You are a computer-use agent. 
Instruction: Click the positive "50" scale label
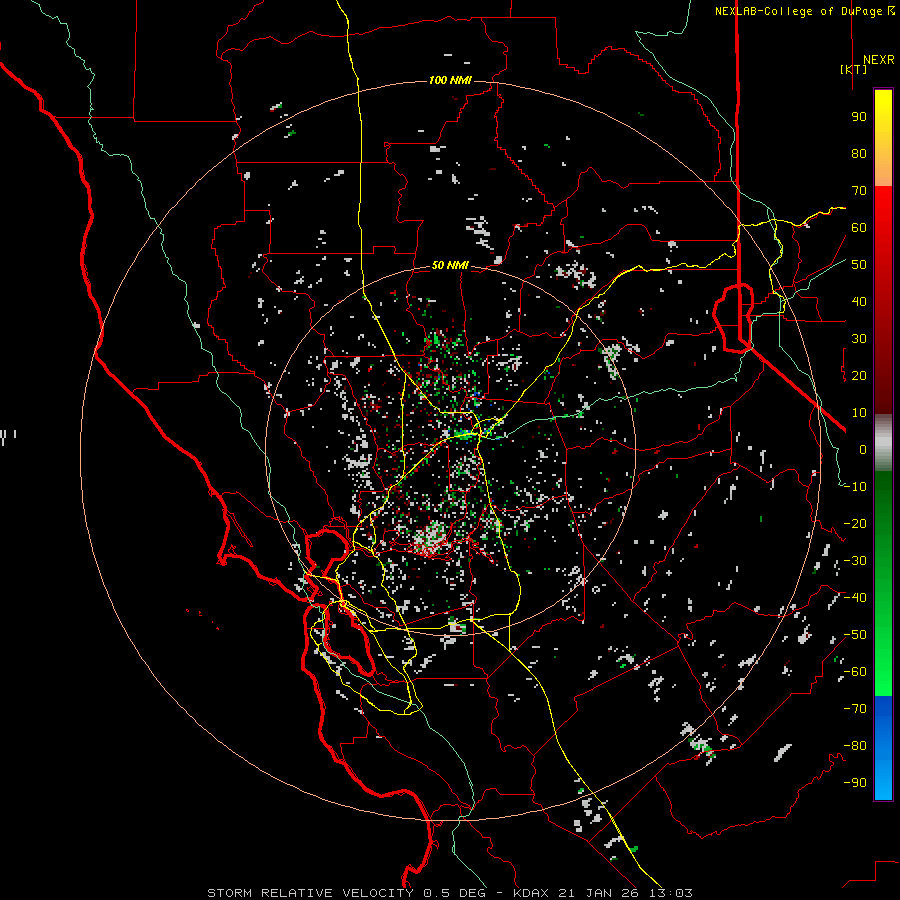[859, 265]
